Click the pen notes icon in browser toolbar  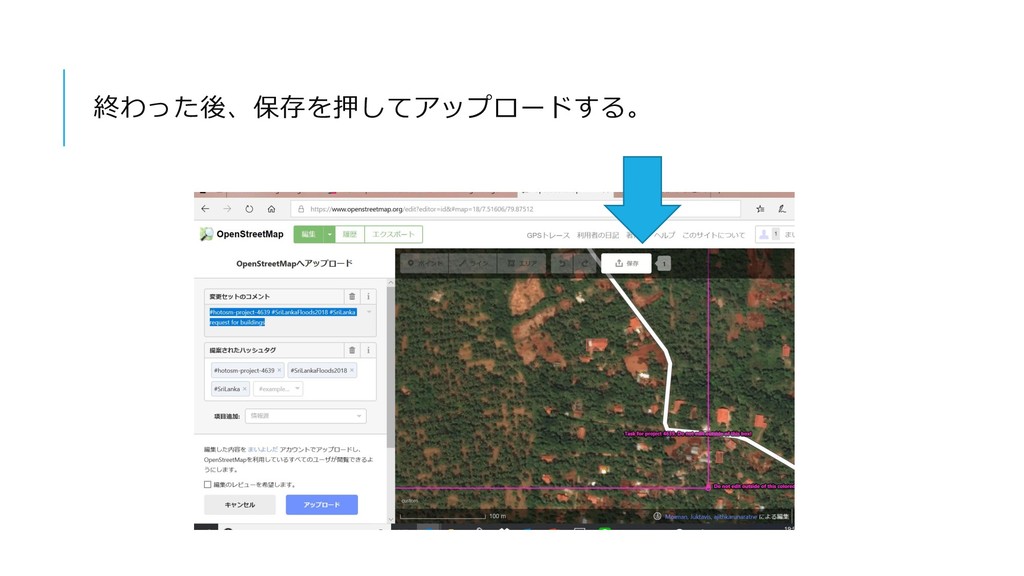pos(782,209)
